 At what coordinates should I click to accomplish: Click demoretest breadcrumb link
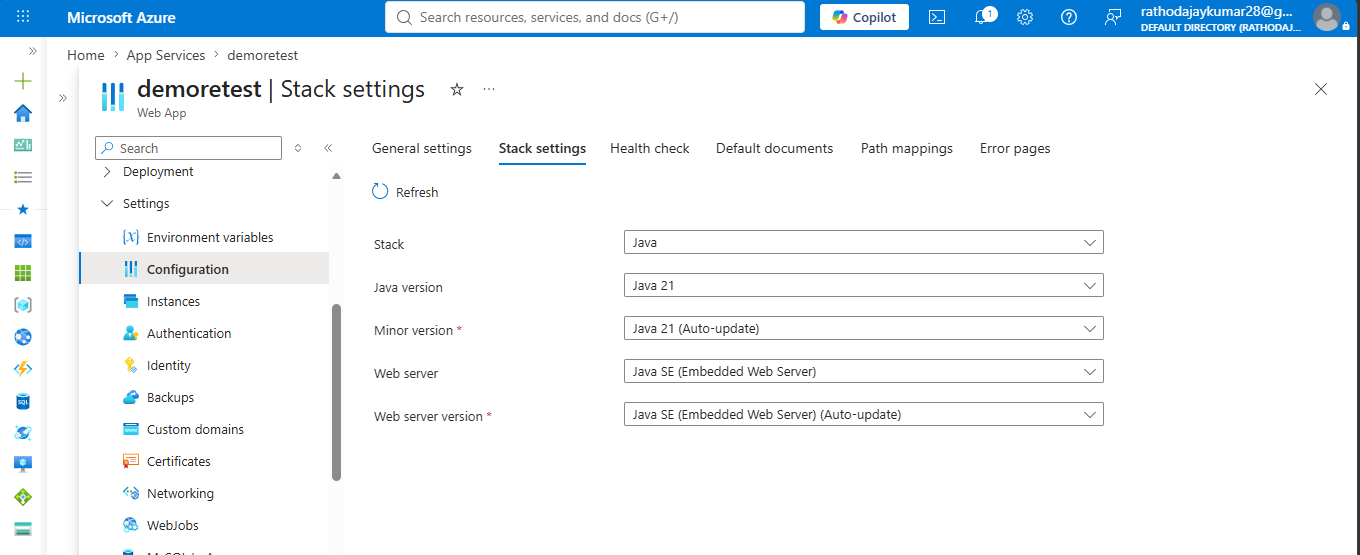coord(262,55)
